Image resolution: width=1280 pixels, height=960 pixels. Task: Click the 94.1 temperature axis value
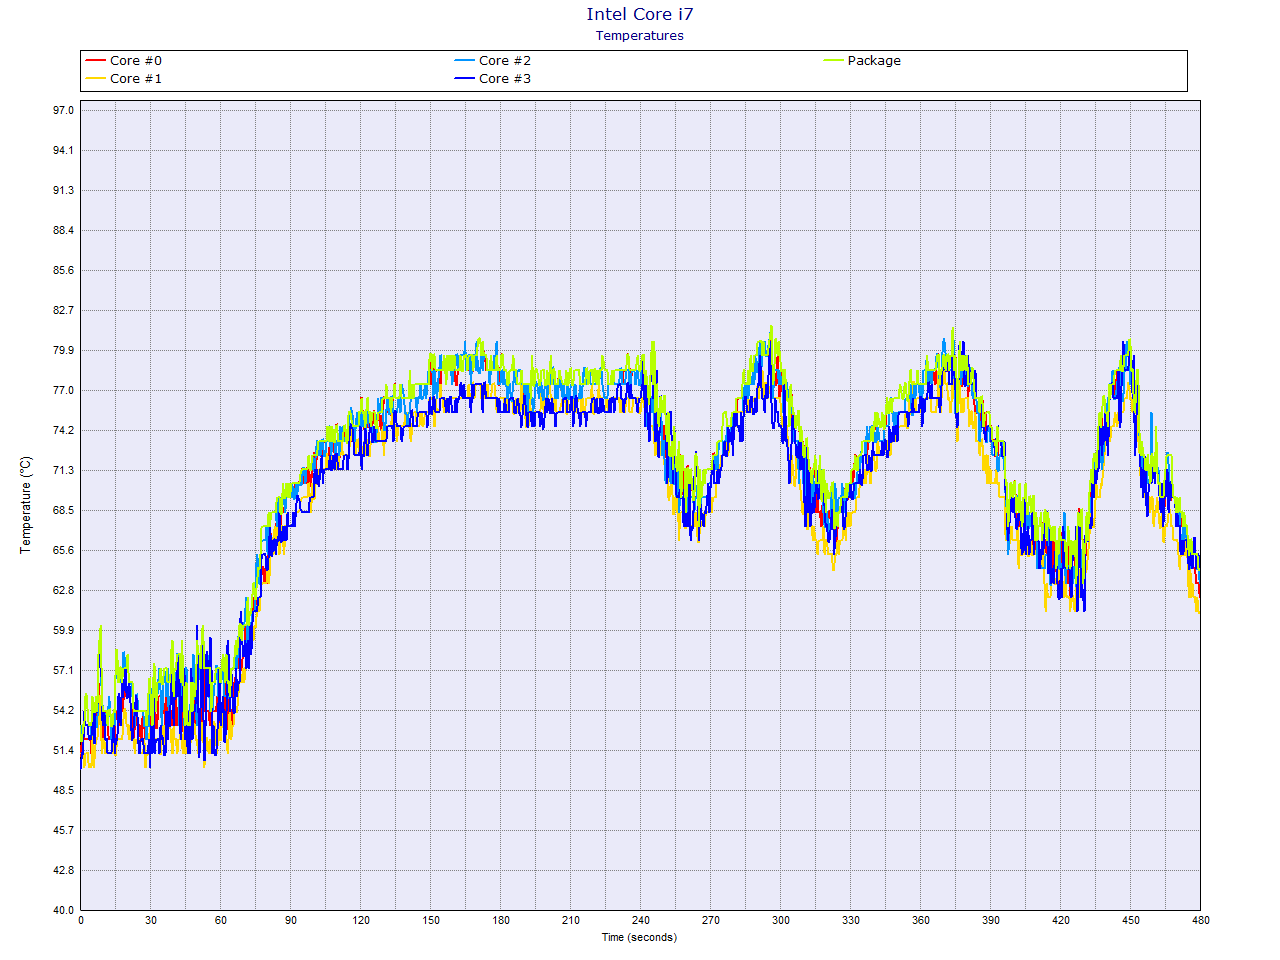(x=63, y=150)
